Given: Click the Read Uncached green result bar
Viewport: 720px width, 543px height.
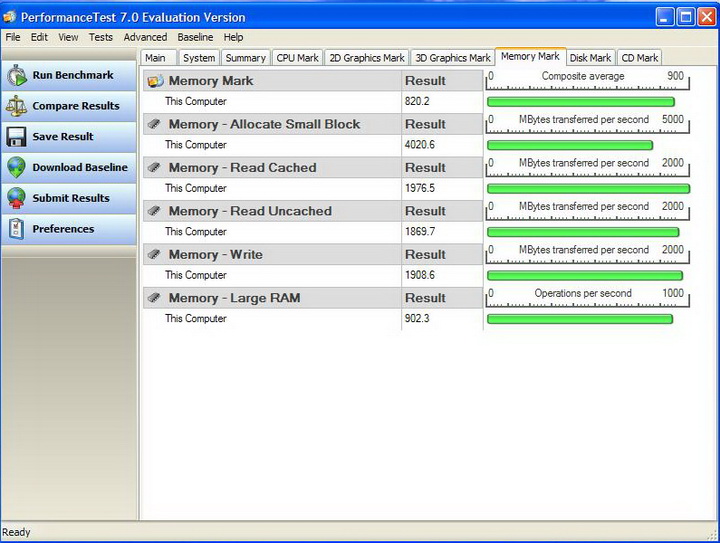Looking at the screenshot, I should click(x=583, y=232).
